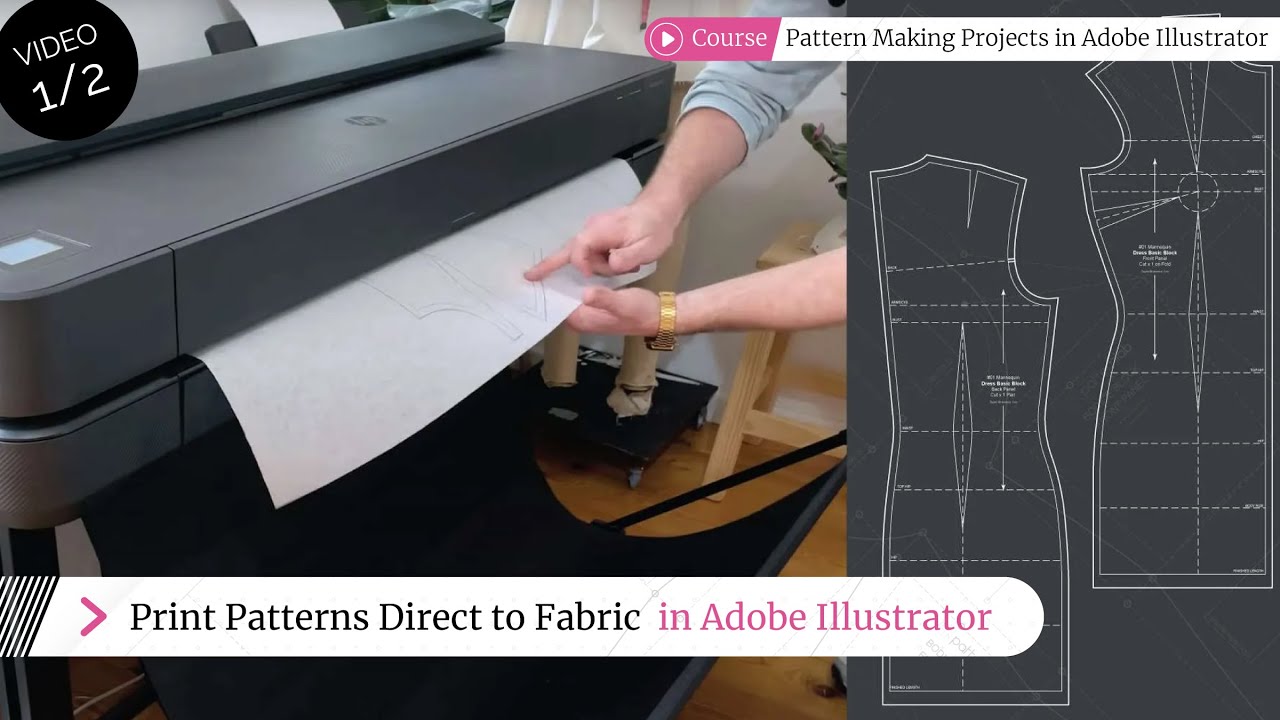The image size is (1280, 720).
Task: Click 'Print Patterns Direct to Fabric' text
Action: click(384, 618)
